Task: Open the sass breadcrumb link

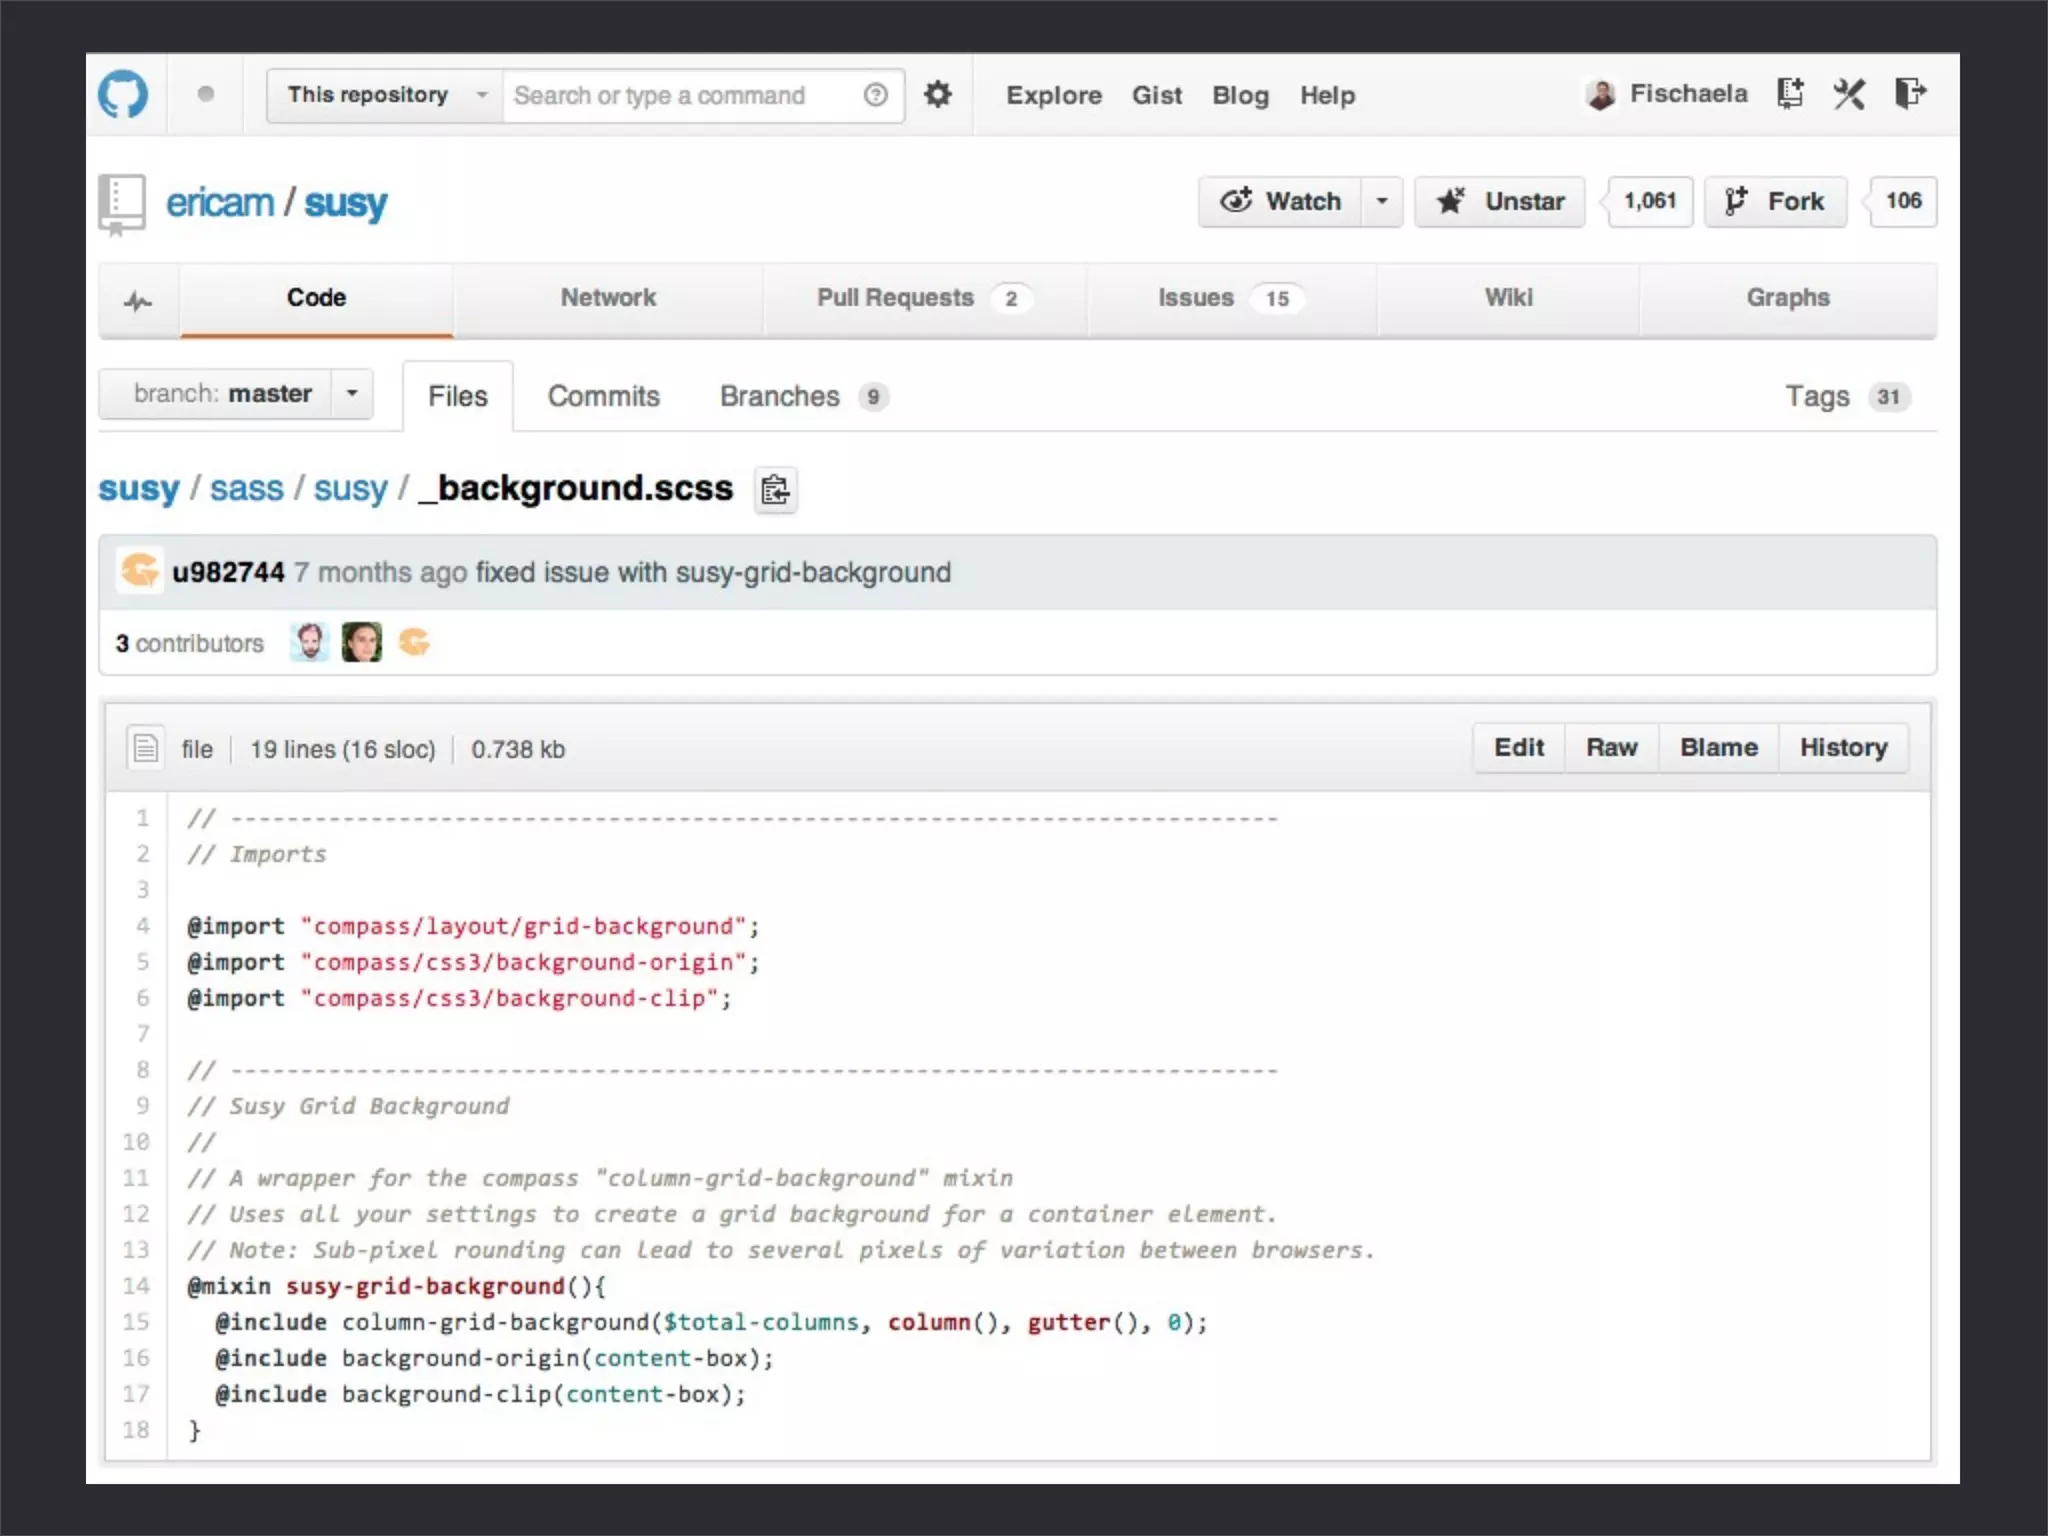Action: (x=246, y=489)
